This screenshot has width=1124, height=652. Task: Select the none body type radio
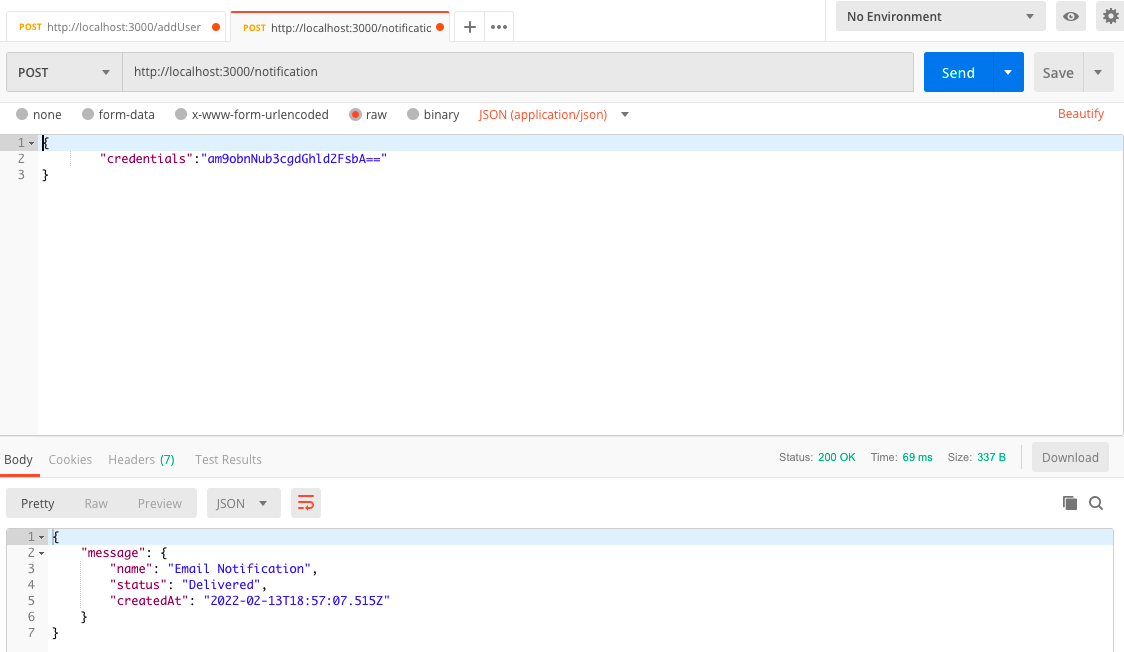(22, 114)
